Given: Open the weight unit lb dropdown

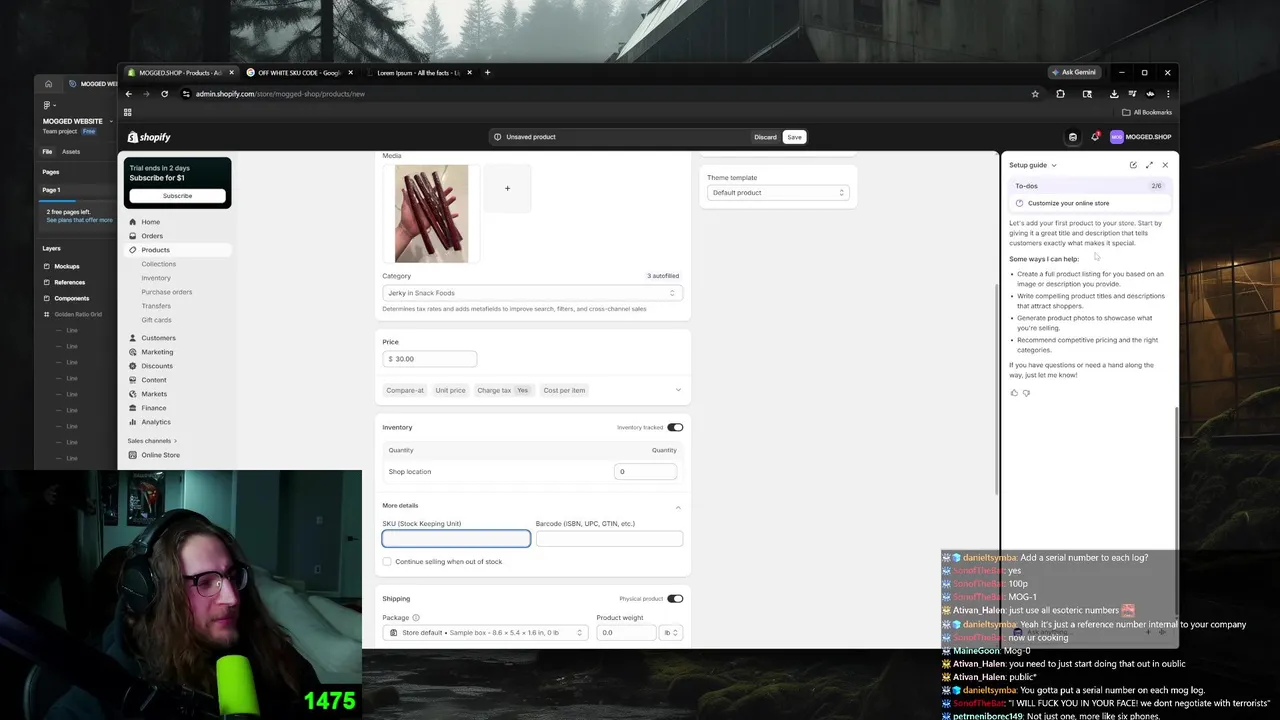Looking at the screenshot, I should [671, 633].
